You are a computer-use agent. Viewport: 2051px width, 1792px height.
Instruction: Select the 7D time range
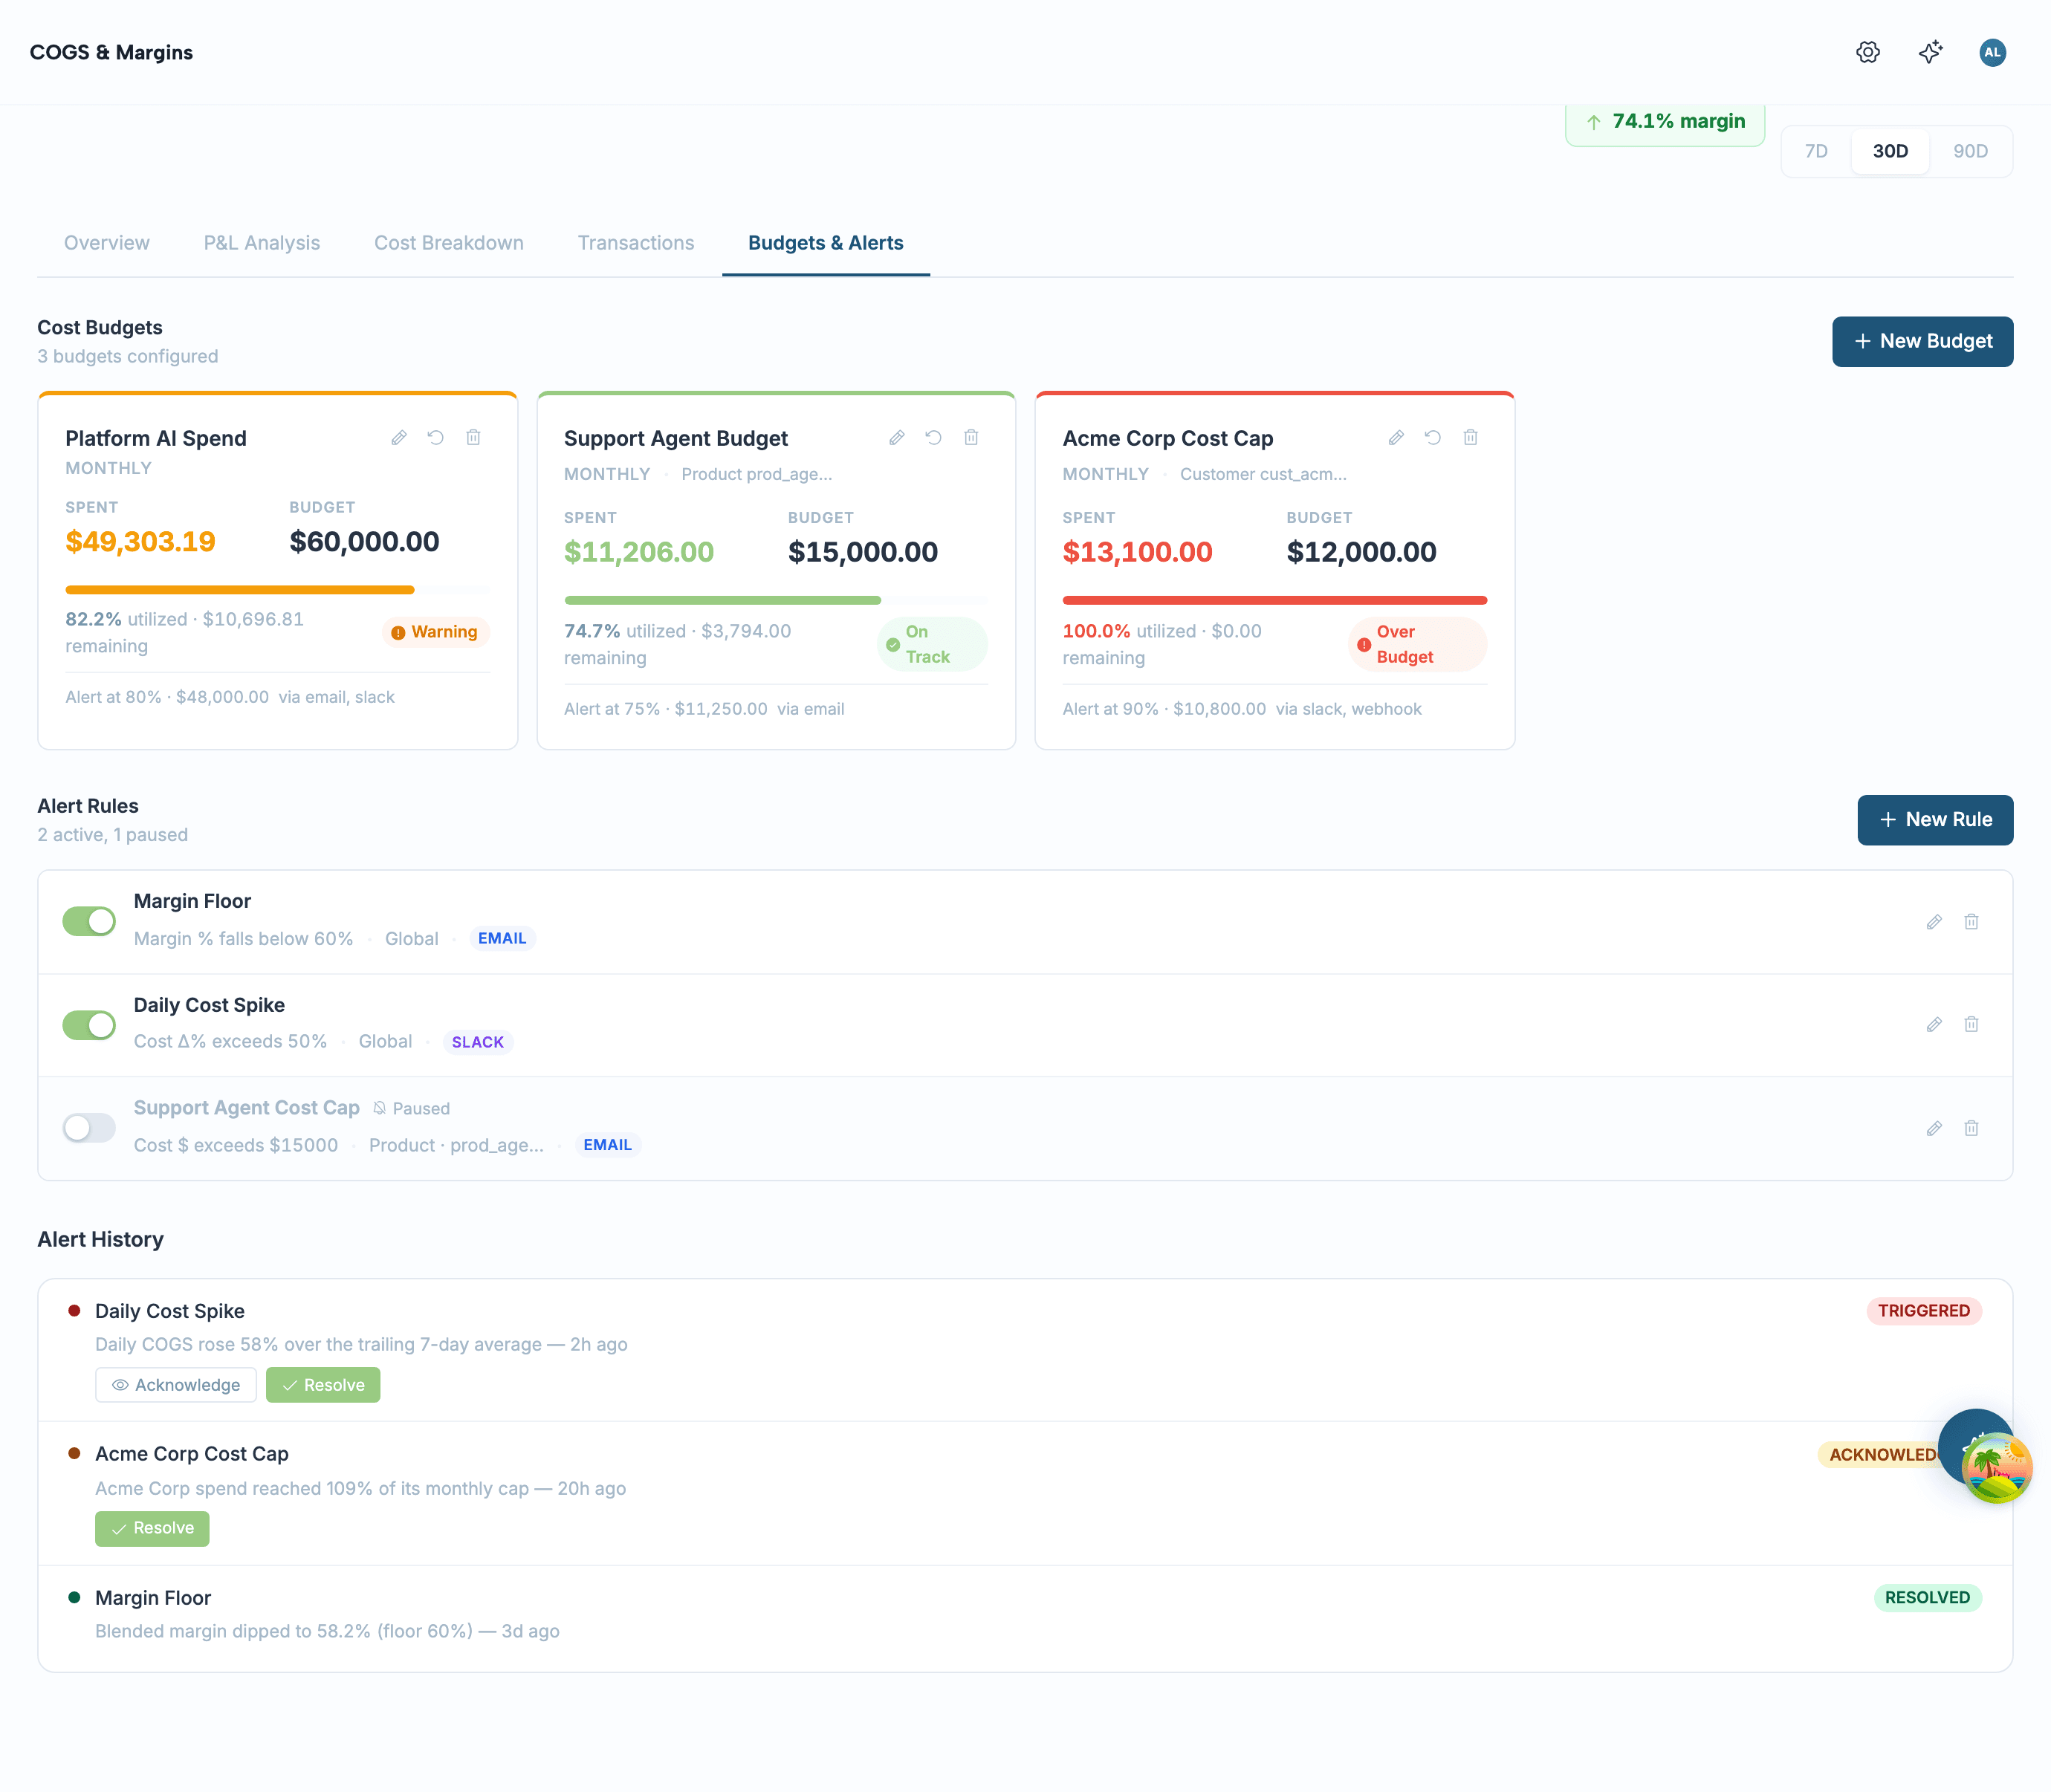tap(1816, 151)
